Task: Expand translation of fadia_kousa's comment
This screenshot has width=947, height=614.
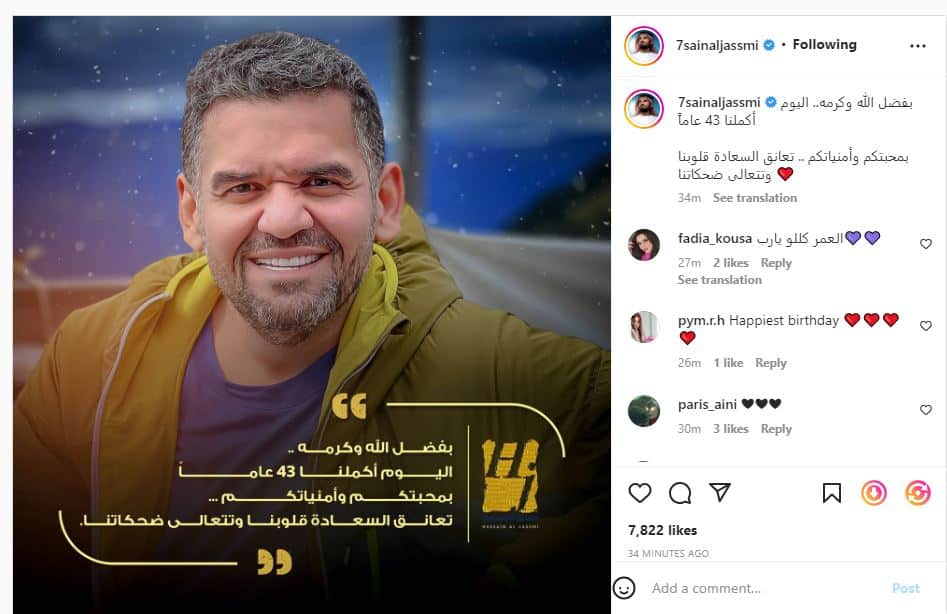Action: pos(719,280)
